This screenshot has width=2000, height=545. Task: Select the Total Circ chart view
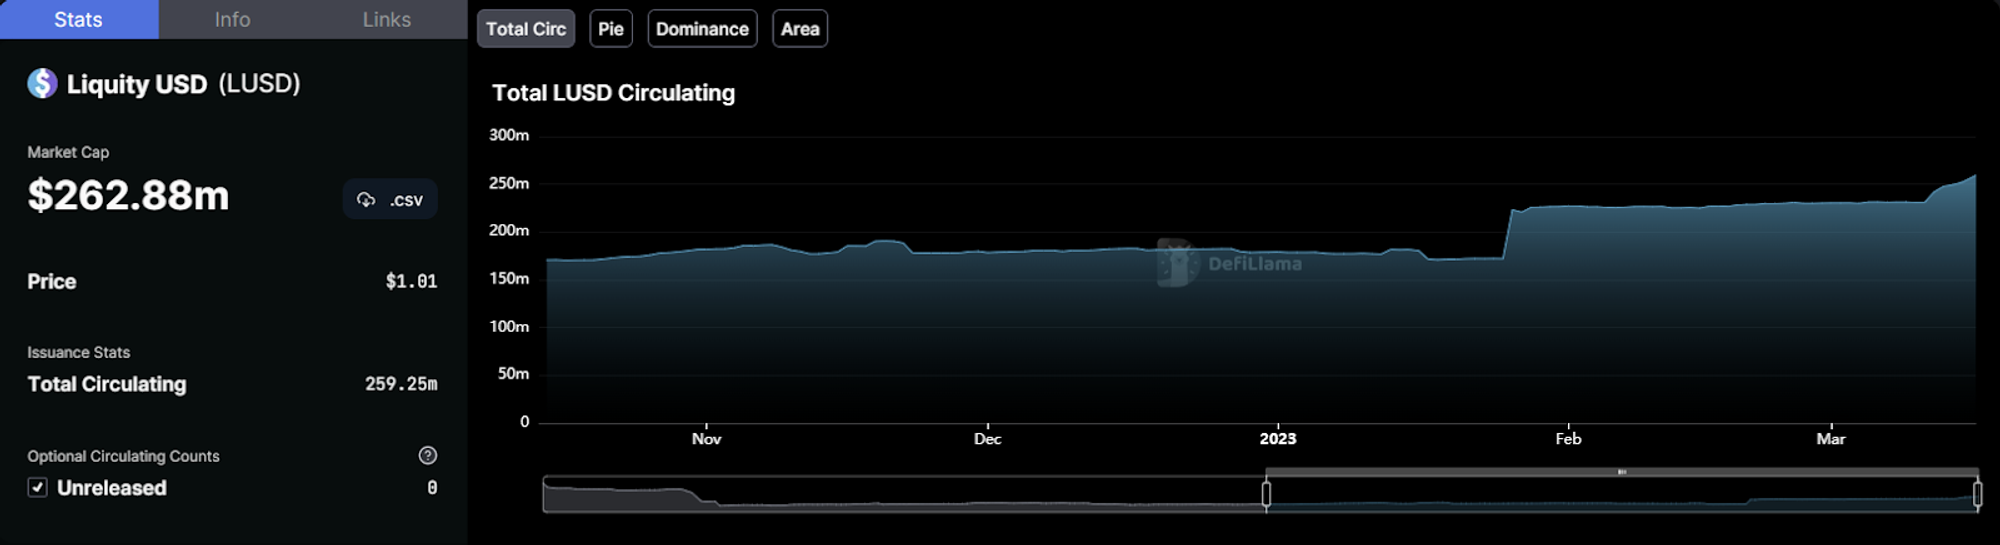coord(526,29)
